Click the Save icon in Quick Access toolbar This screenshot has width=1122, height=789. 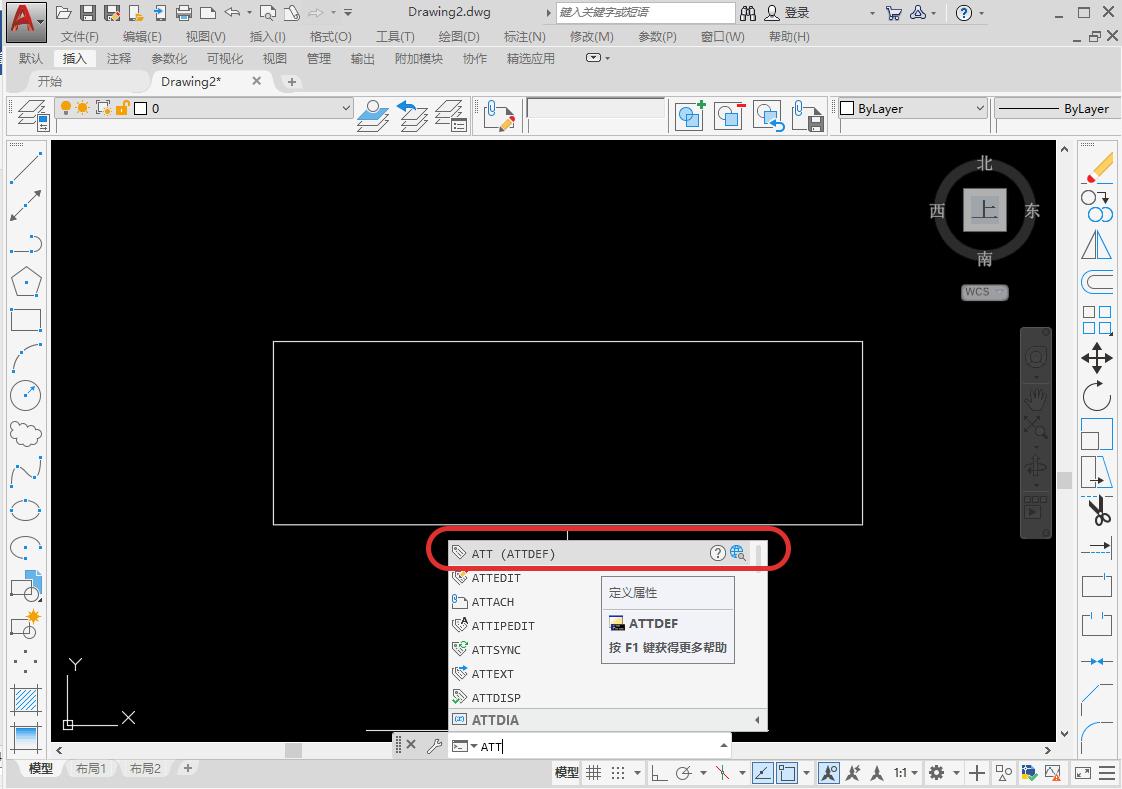point(88,12)
